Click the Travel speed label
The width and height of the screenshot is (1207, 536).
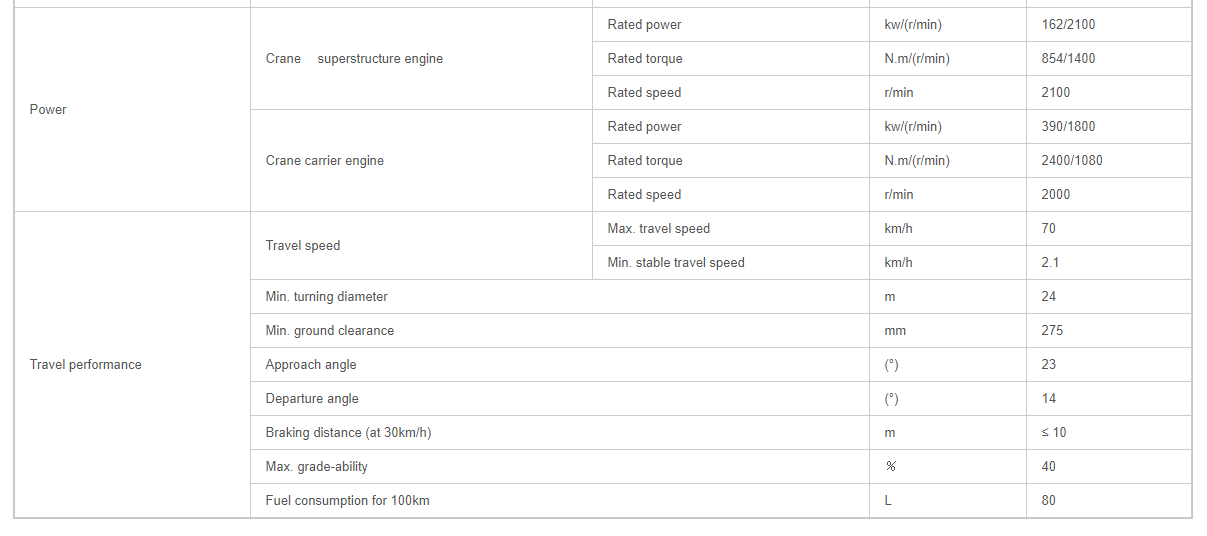303,246
